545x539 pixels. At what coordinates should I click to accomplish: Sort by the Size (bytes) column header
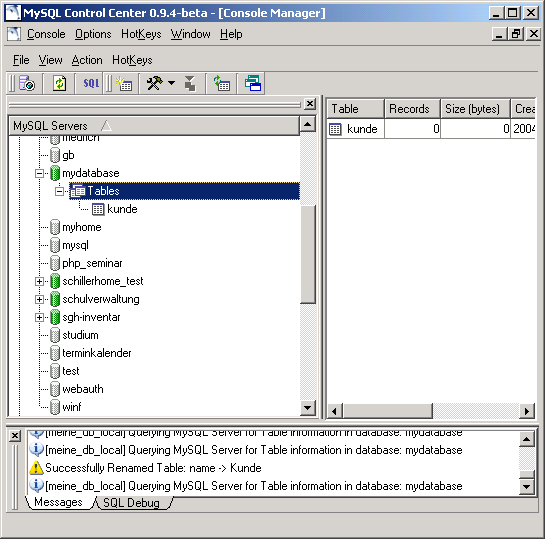coord(475,109)
